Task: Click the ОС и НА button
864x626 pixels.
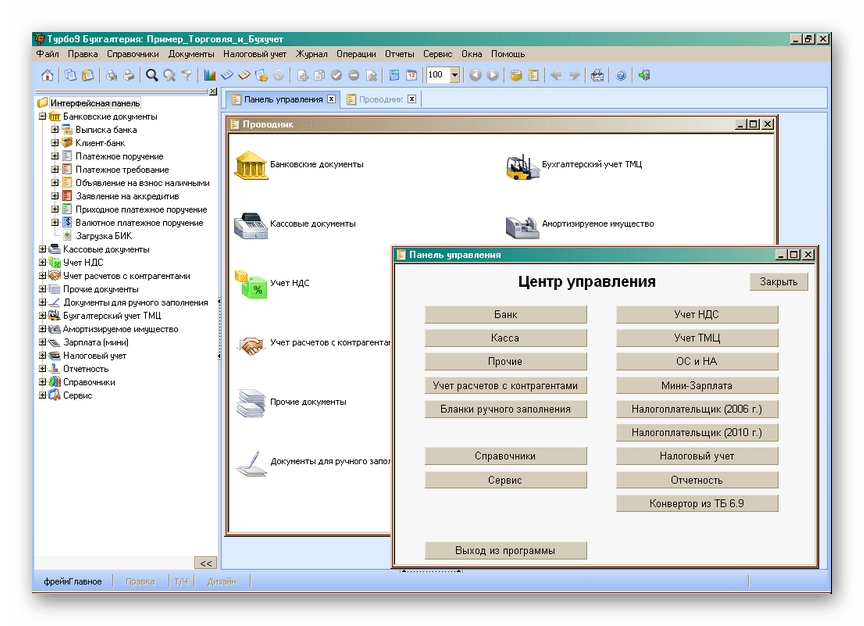Action: click(697, 361)
